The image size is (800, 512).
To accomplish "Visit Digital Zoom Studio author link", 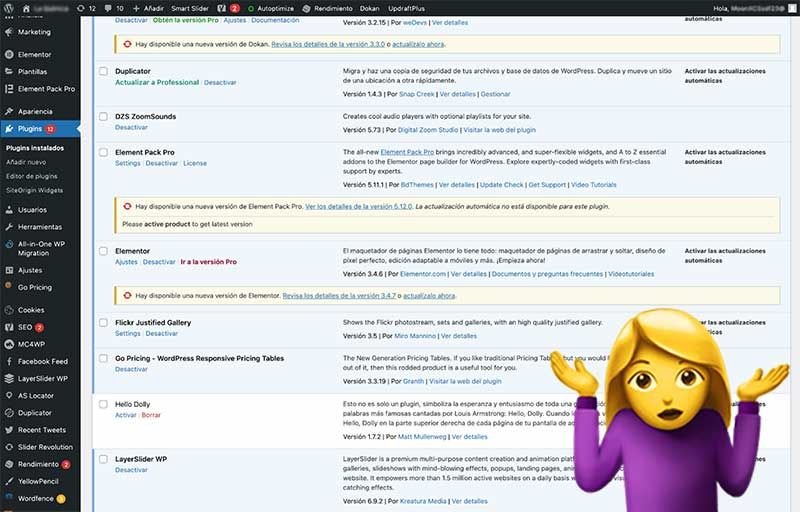I will tap(428, 130).
